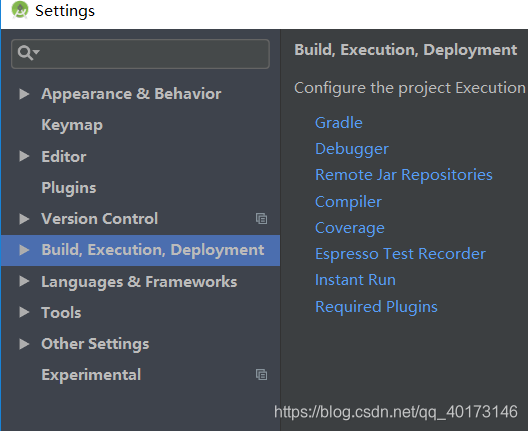528x431 pixels.
Task: Click the Android Studio logo icon
Action: click(20, 10)
